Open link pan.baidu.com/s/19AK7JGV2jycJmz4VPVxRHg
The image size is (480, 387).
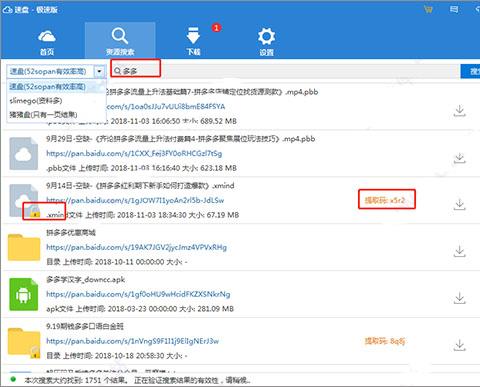136,247
